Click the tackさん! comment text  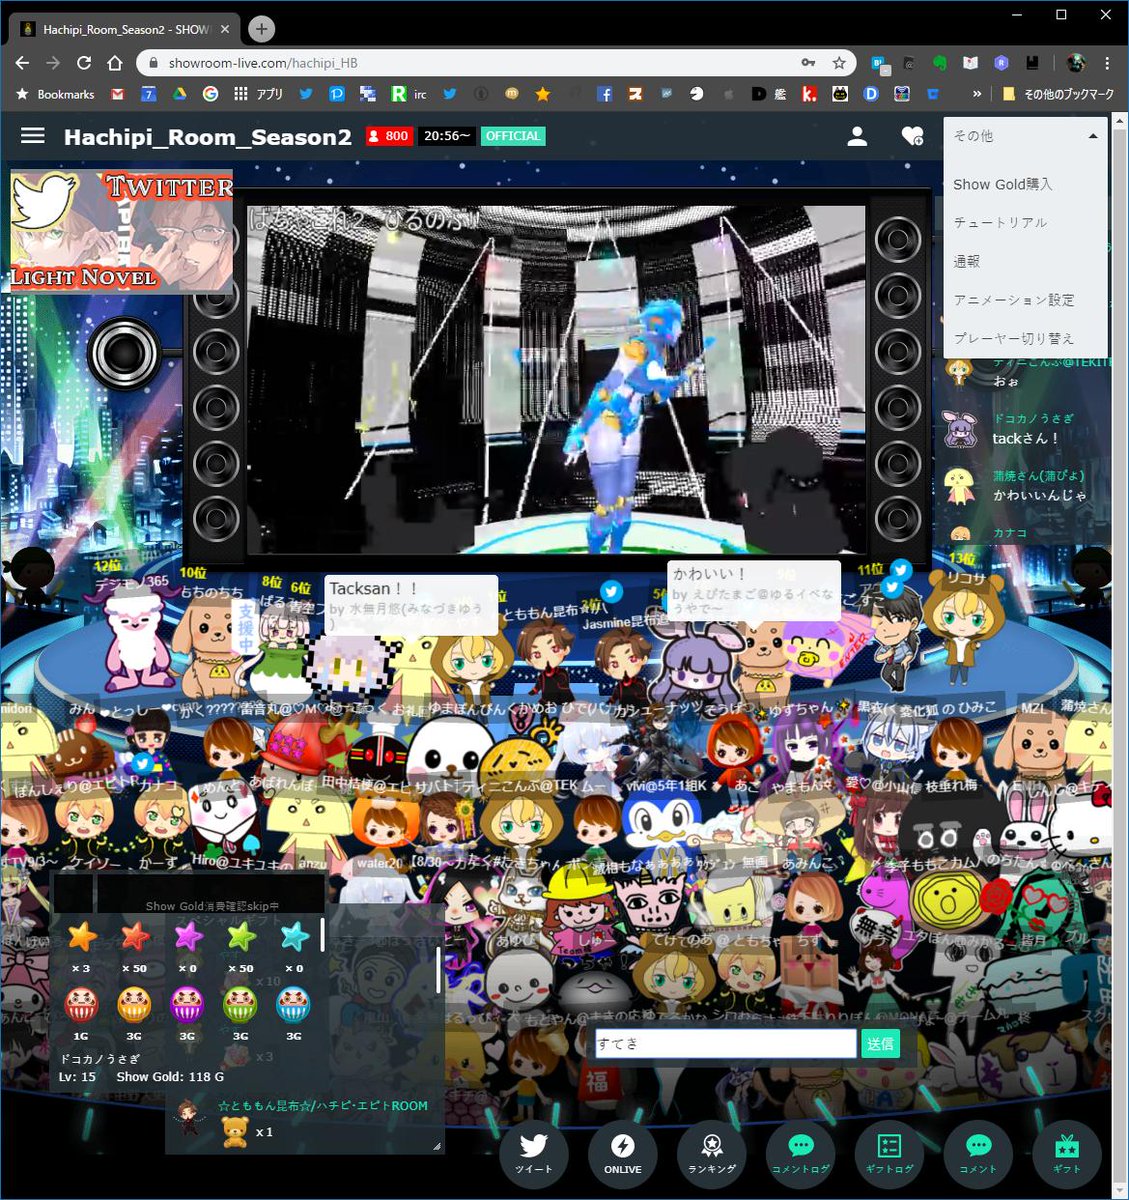click(1025, 438)
